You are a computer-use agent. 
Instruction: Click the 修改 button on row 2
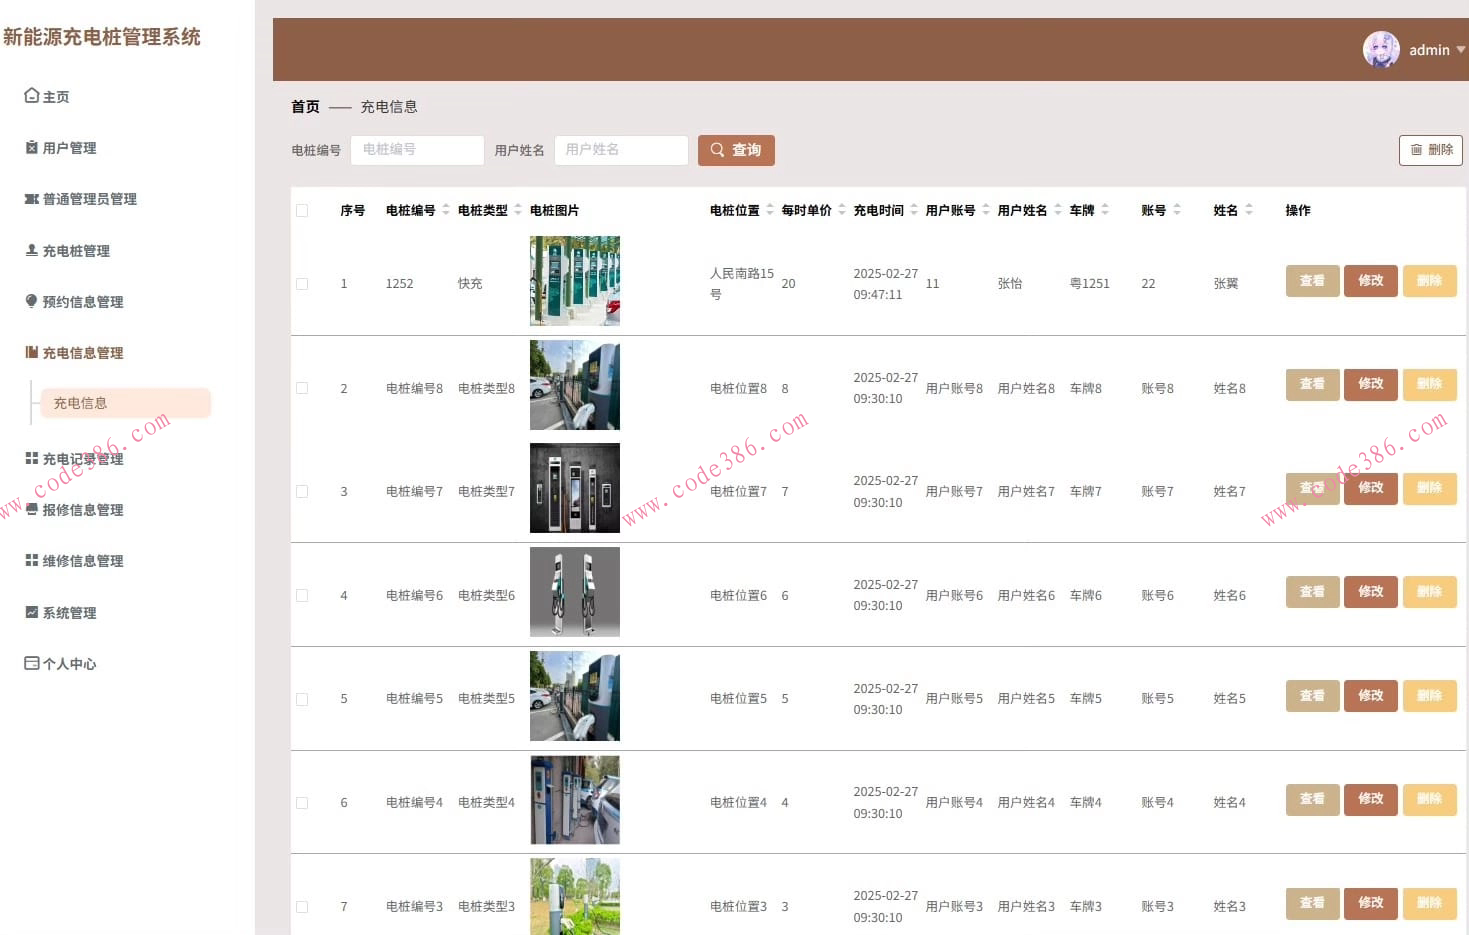click(1370, 384)
